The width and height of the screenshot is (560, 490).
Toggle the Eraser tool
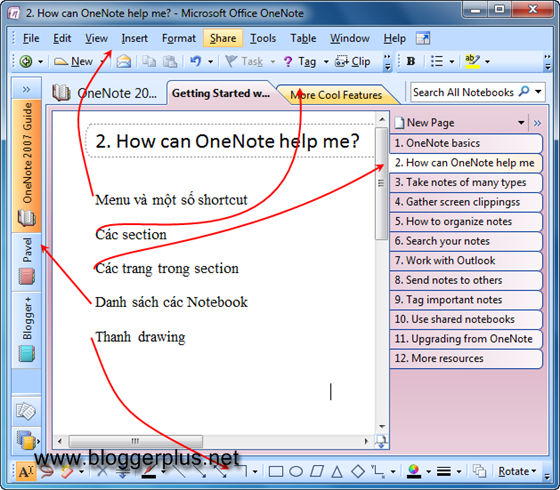click(x=67, y=472)
